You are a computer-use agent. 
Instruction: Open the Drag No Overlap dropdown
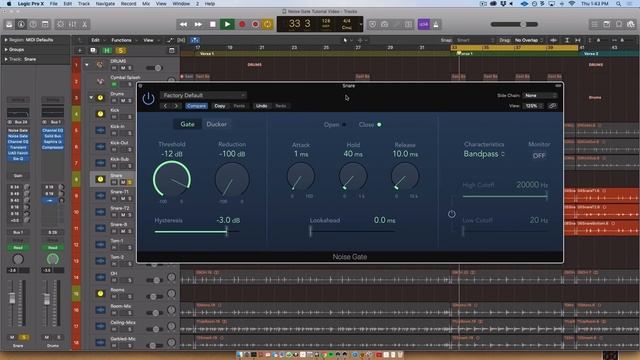tap(528, 40)
